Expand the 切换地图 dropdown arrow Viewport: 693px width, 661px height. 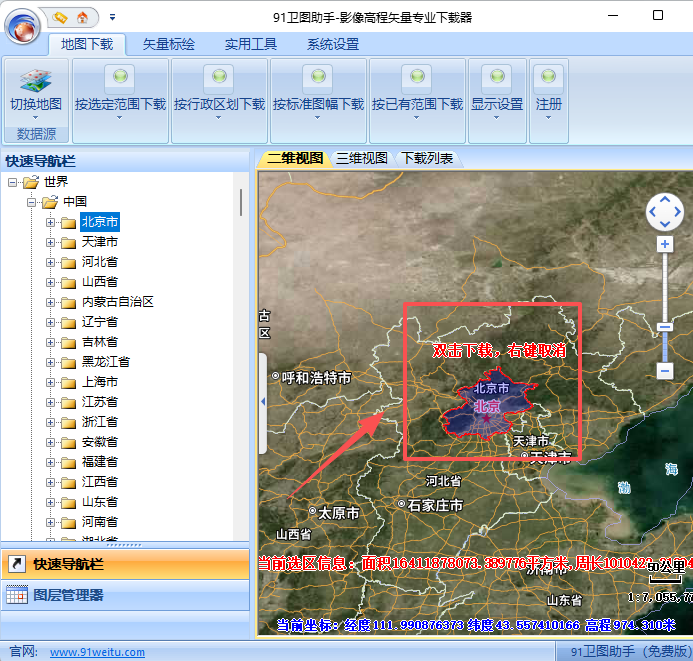35,118
